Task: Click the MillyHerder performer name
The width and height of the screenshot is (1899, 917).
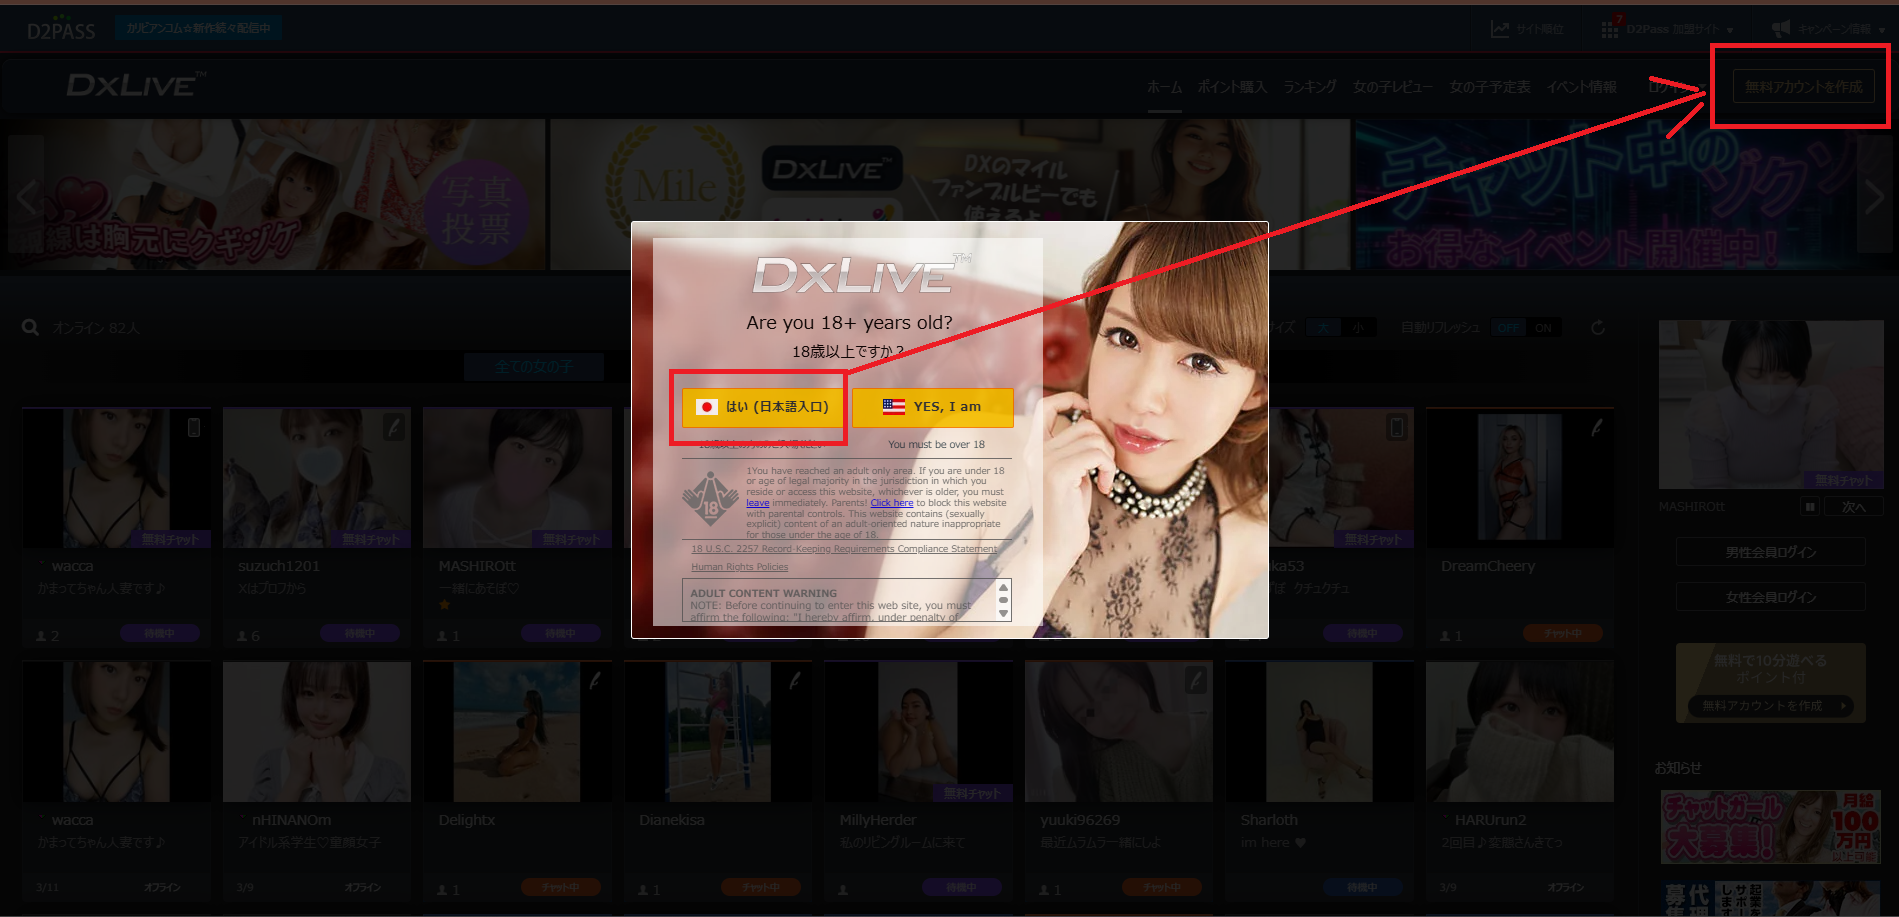Action: point(878,820)
